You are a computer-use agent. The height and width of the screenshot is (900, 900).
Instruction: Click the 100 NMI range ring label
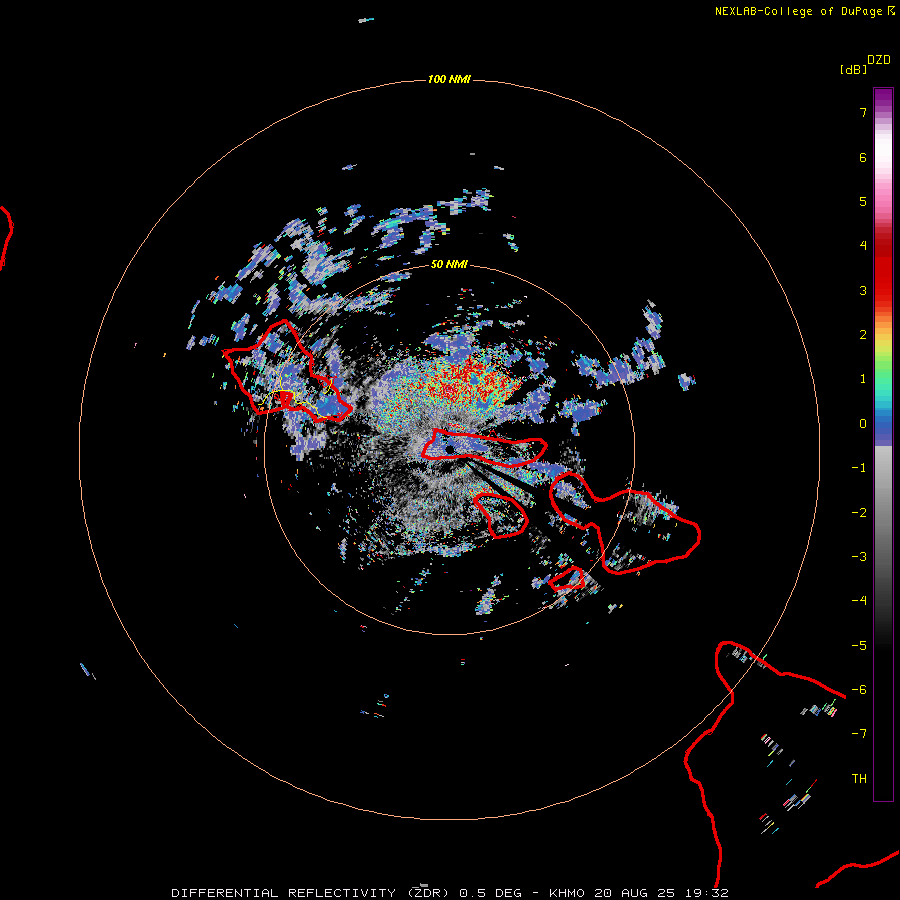(x=449, y=79)
